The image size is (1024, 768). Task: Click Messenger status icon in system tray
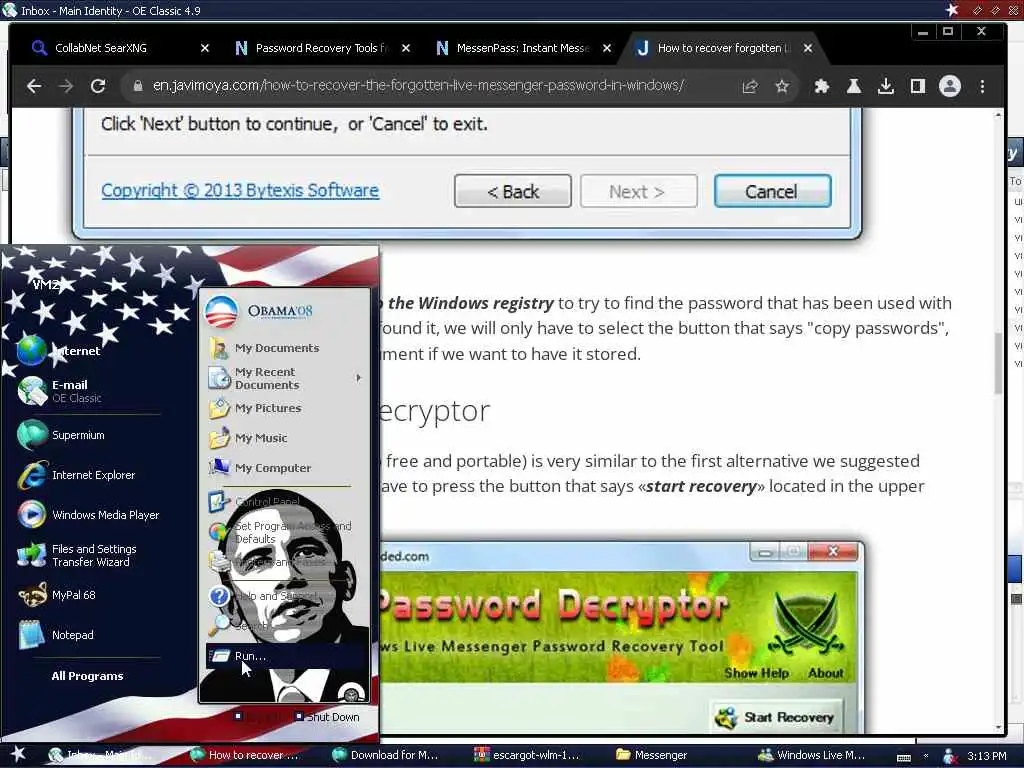pos(950,756)
